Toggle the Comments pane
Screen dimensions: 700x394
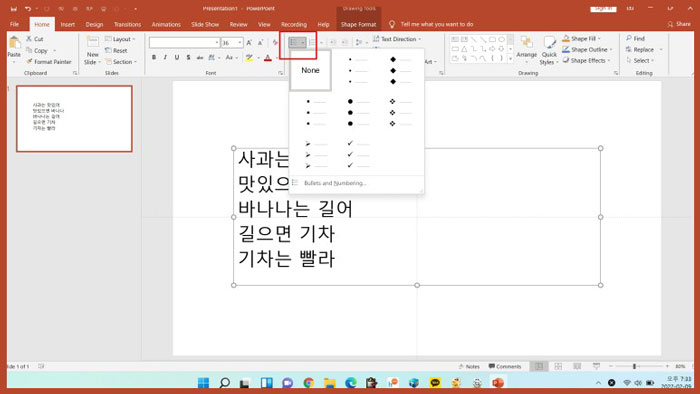(x=504, y=366)
